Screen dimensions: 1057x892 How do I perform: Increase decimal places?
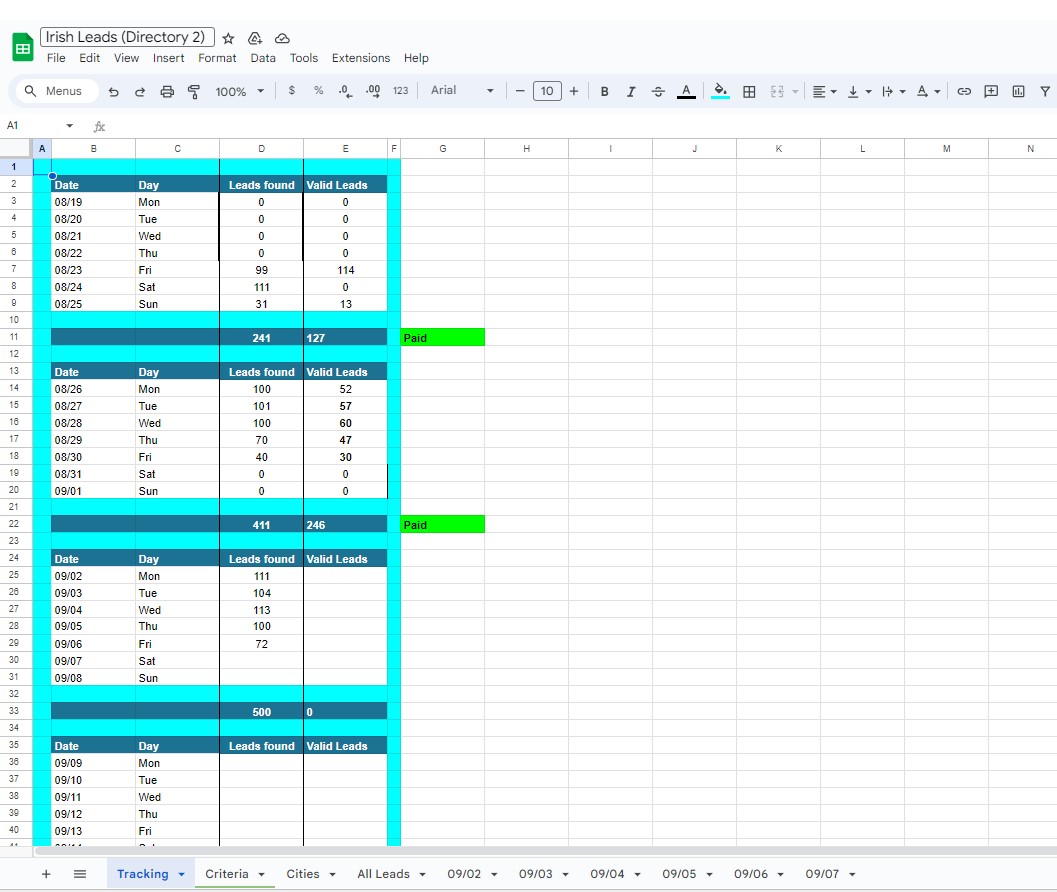pyautogui.click(x=373, y=91)
